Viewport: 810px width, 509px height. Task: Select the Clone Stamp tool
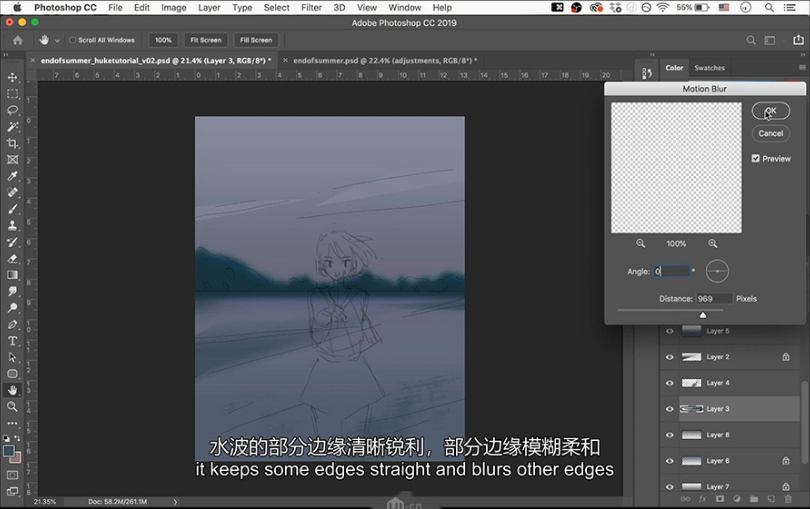click(x=12, y=226)
